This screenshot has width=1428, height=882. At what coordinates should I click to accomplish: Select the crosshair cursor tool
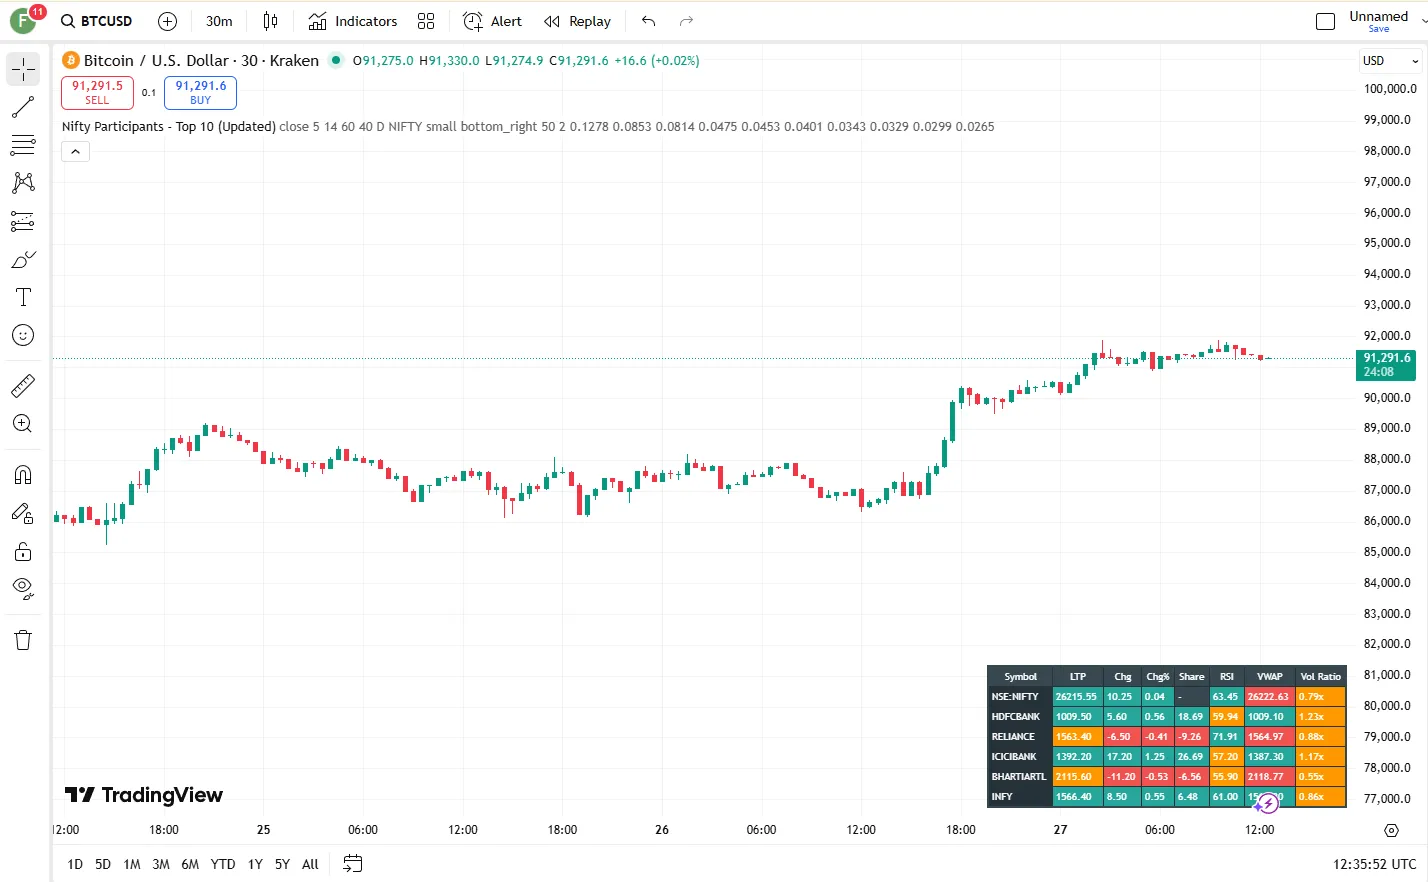23,69
